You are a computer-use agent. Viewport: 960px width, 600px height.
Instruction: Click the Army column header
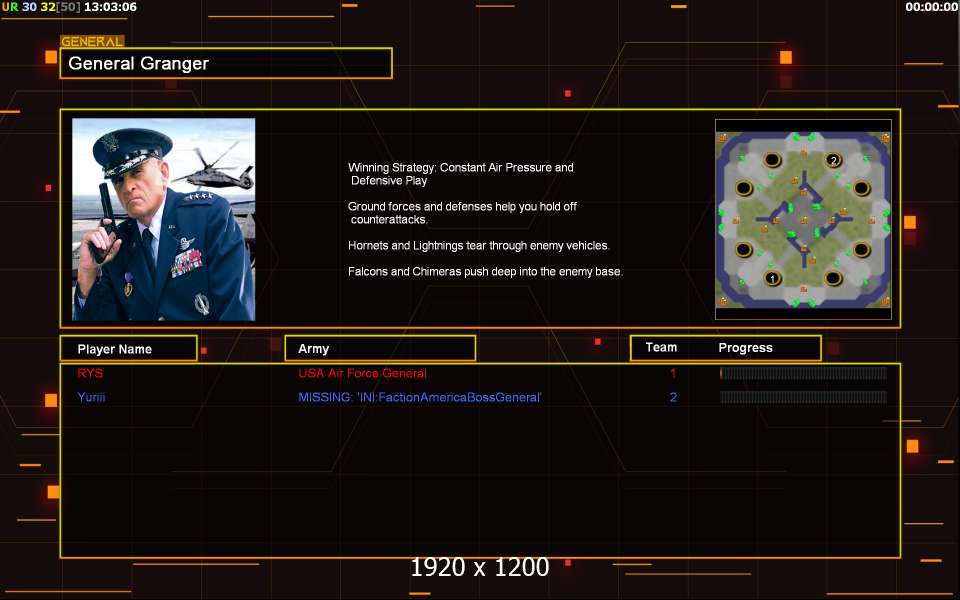pyautogui.click(x=380, y=348)
